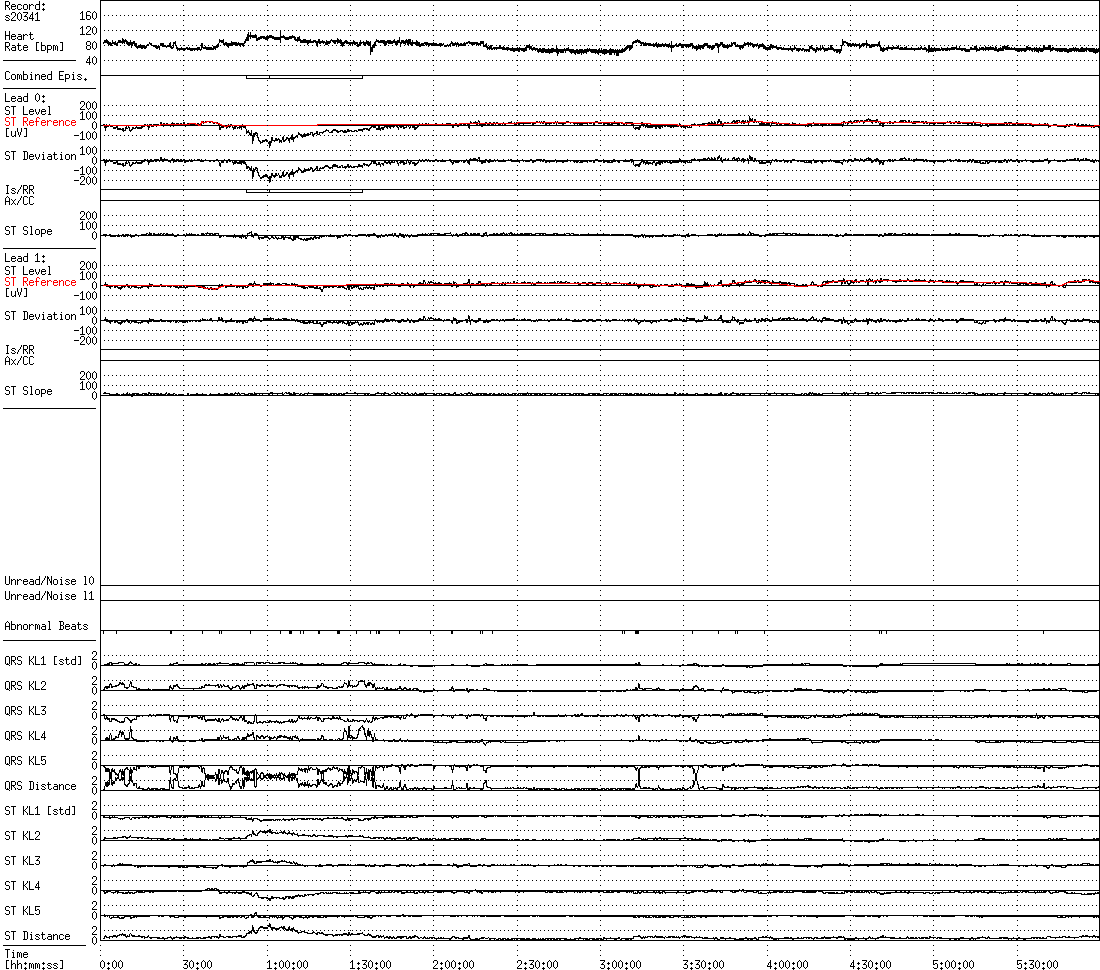Click the red ST Reference label under Lead 0
Image resolution: width=1100 pixels, height=970 pixels.
tap(40, 122)
